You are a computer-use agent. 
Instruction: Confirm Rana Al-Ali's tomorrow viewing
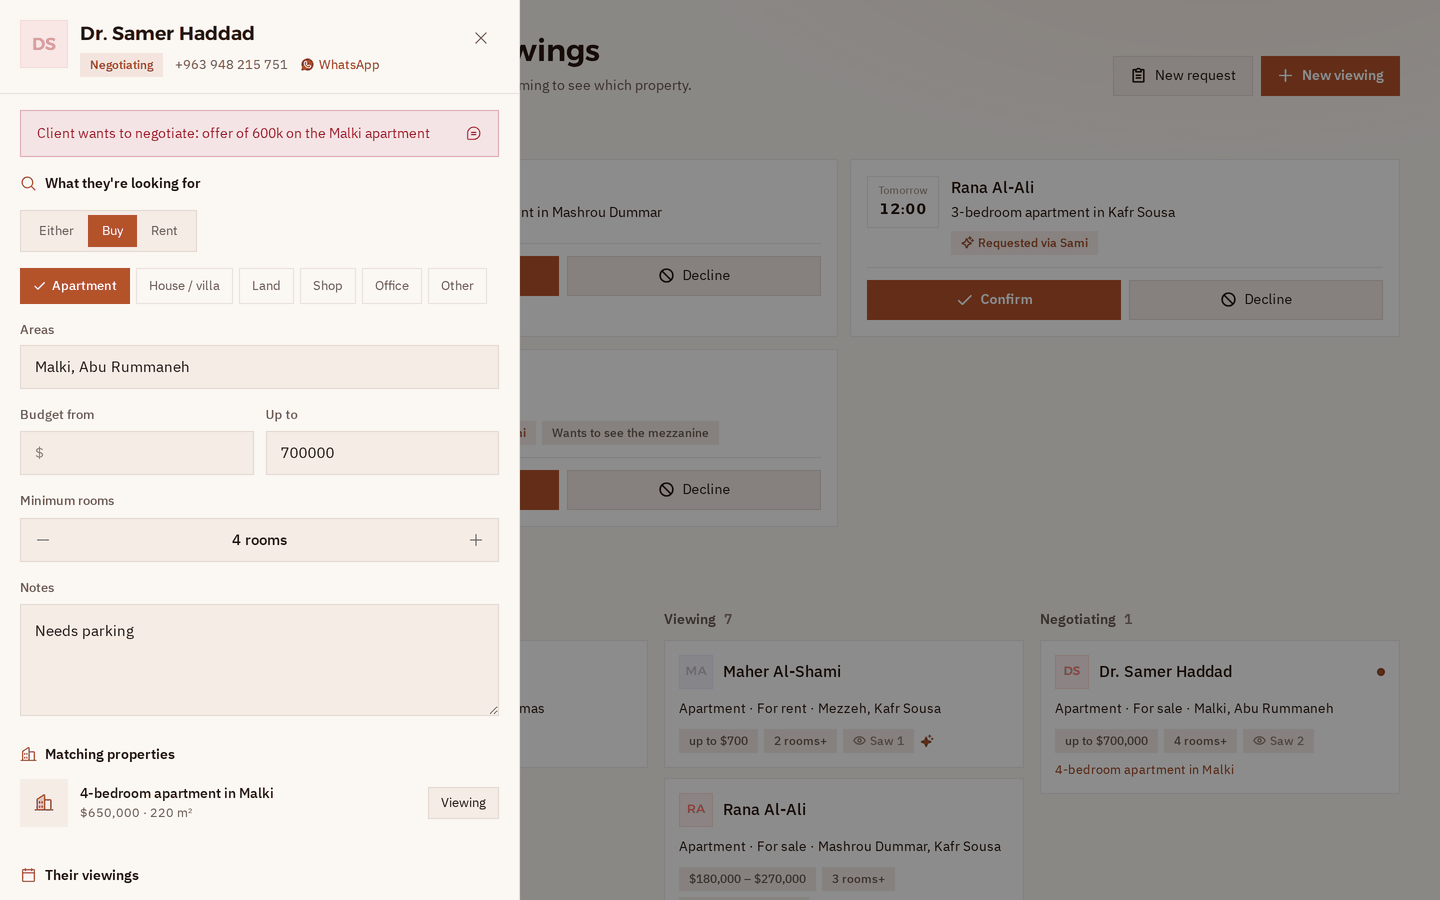click(994, 300)
